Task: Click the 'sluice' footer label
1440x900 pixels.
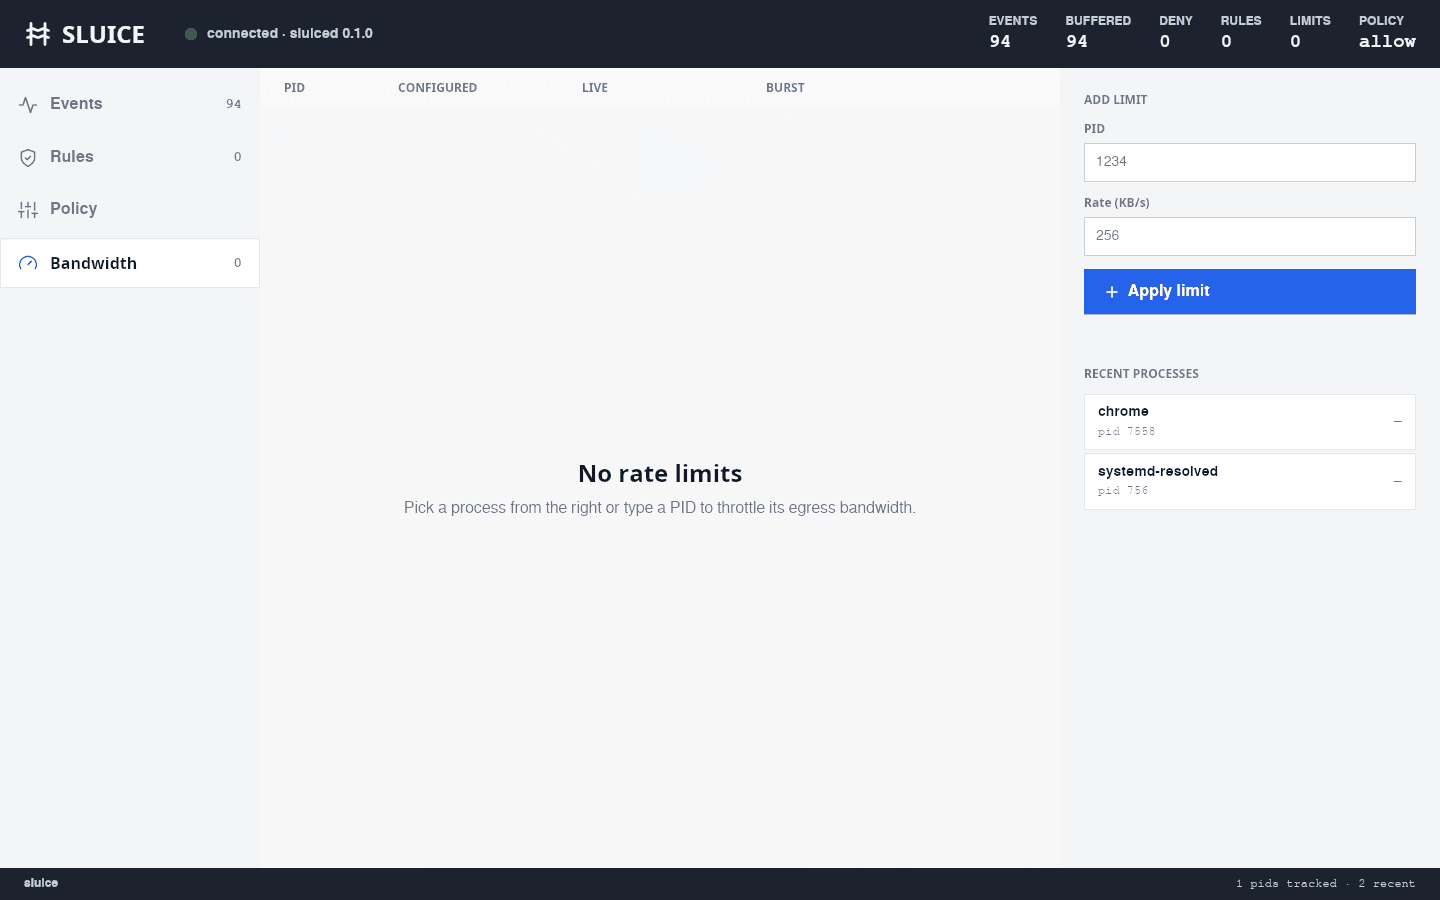Action: 41,883
